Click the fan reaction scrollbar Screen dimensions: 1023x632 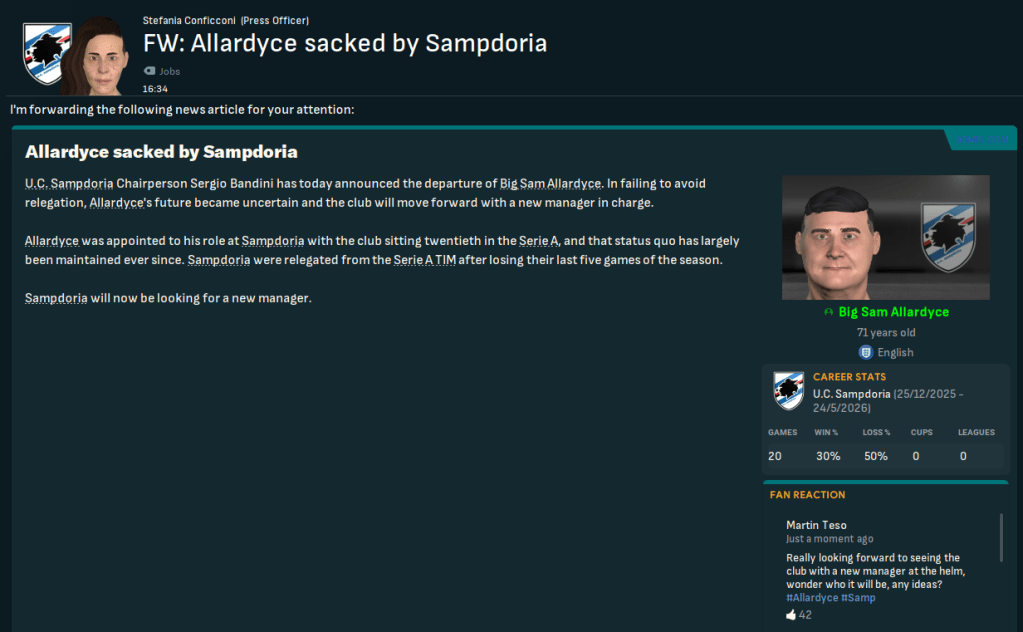click(1001, 538)
